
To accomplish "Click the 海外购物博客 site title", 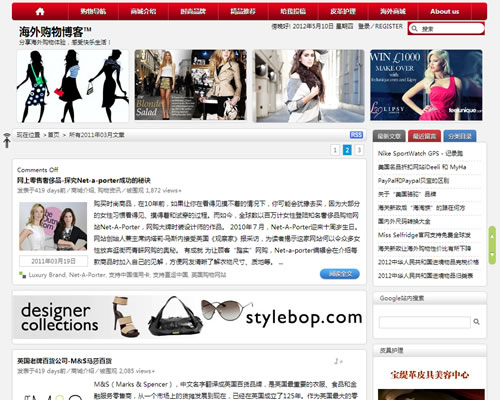I will pos(55,32).
